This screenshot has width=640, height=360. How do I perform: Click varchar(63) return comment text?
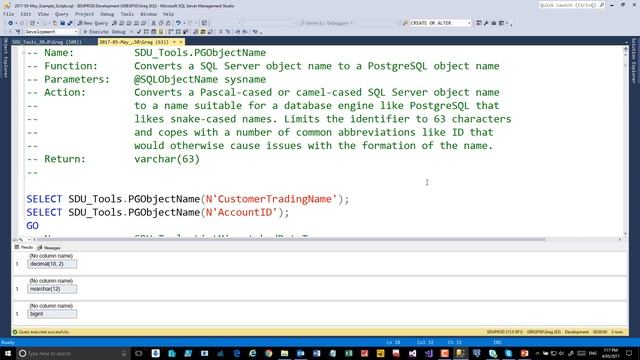click(x=167, y=159)
